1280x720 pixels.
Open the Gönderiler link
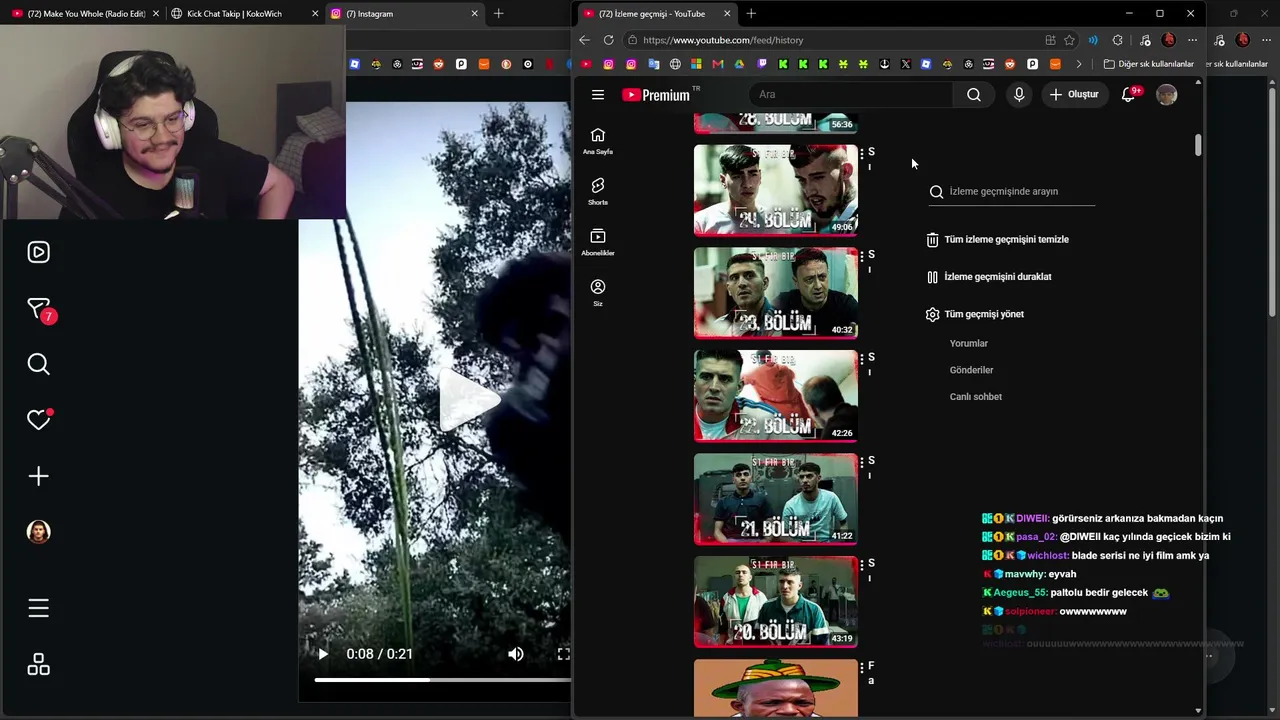pos(972,370)
